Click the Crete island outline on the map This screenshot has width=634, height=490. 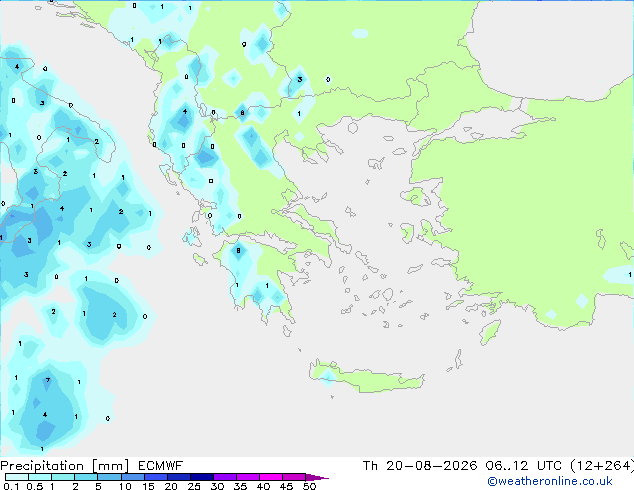coord(366,376)
